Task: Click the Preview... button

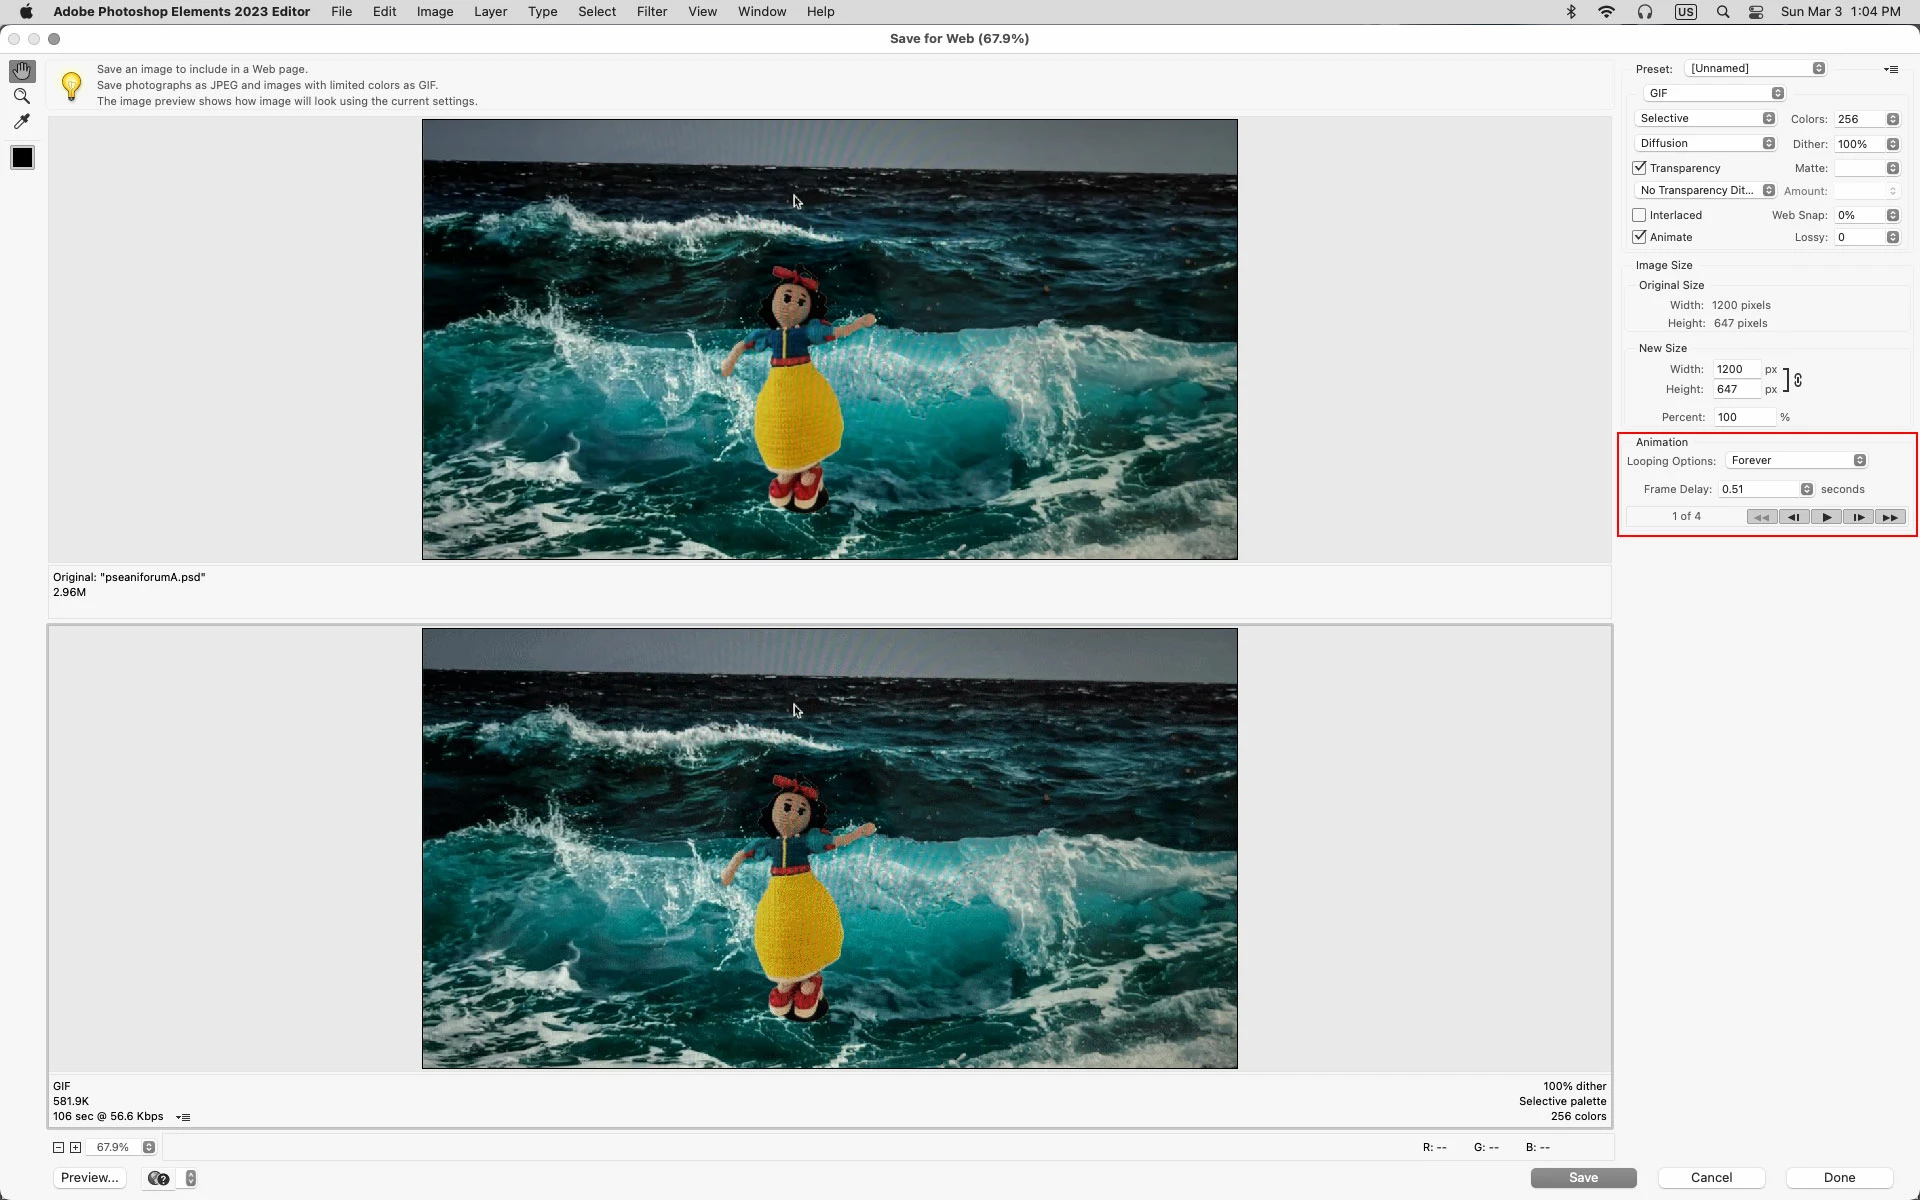Action: pos(90,1177)
